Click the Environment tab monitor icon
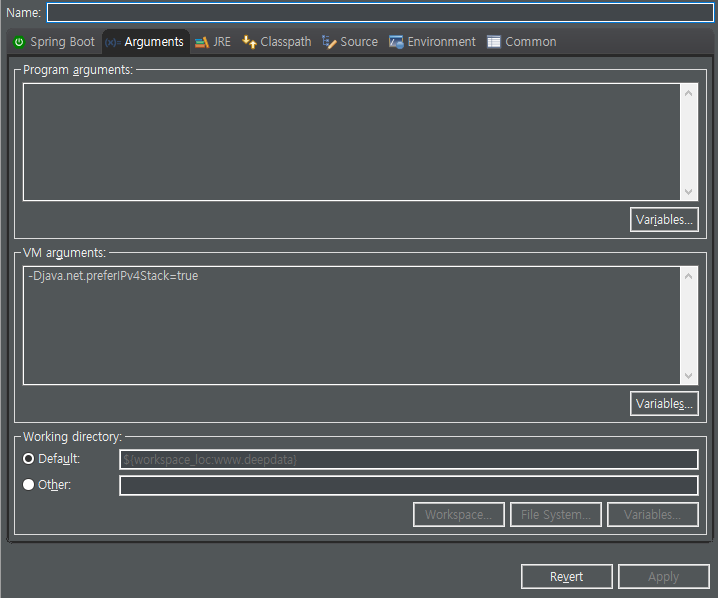 [396, 42]
